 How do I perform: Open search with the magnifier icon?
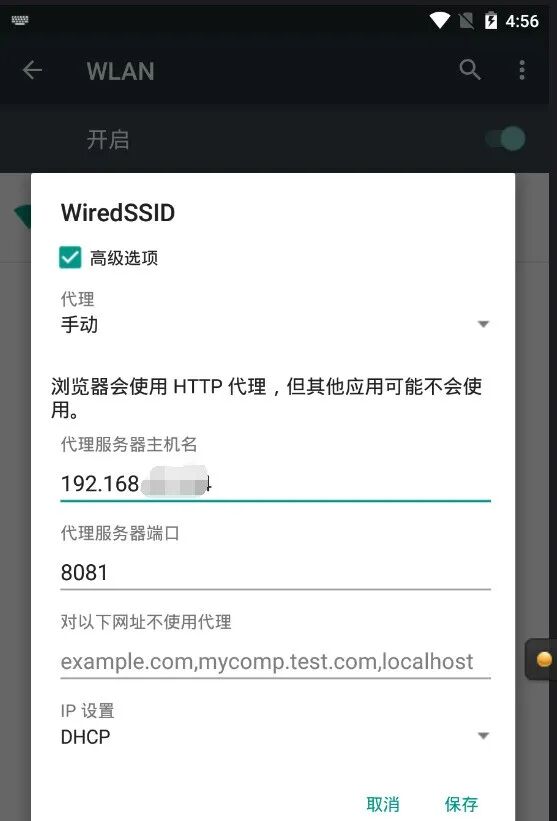(x=470, y=70)
